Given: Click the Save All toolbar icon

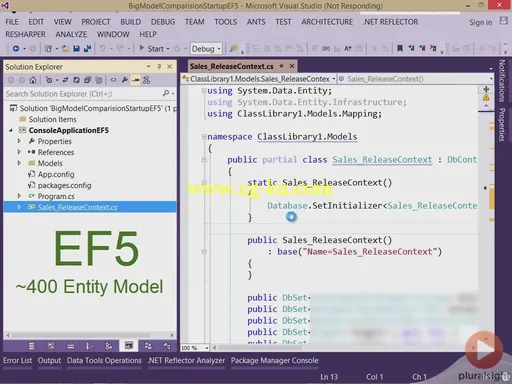Looking at the screenshot, I should click(88, 49).
